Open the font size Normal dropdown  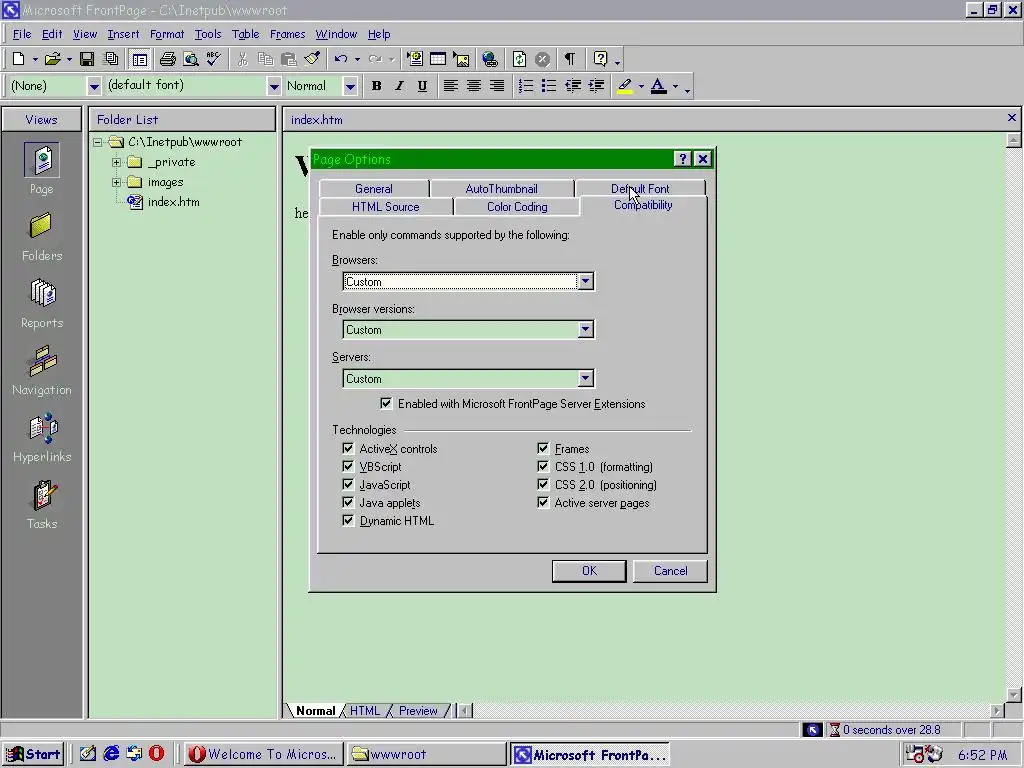tap(350, 86)
